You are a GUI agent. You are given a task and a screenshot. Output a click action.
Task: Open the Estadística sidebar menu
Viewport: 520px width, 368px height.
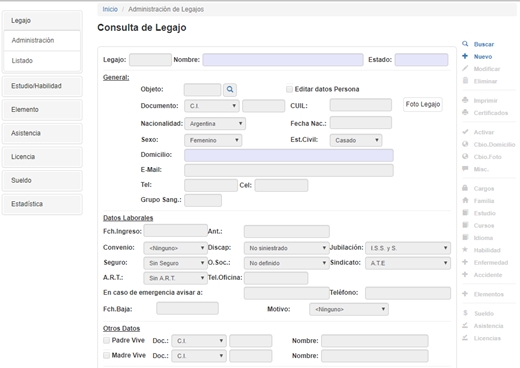click(42, 204)
